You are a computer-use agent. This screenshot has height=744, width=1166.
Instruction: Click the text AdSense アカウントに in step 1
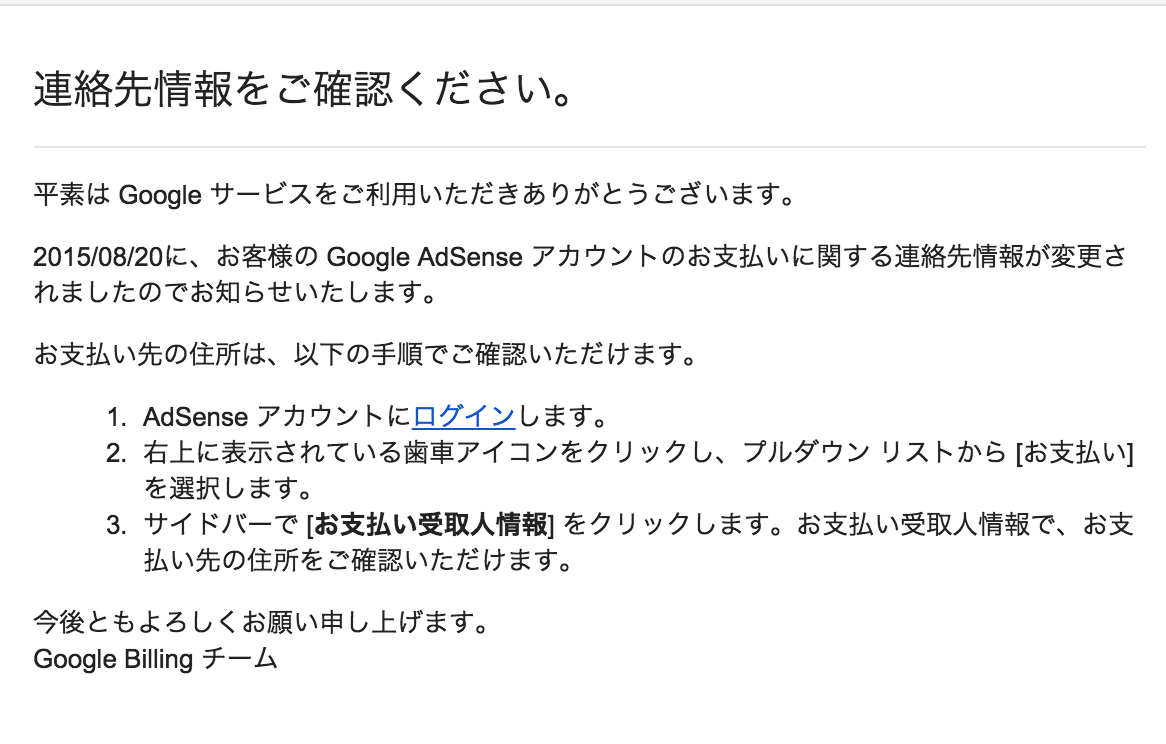[277, 415]
